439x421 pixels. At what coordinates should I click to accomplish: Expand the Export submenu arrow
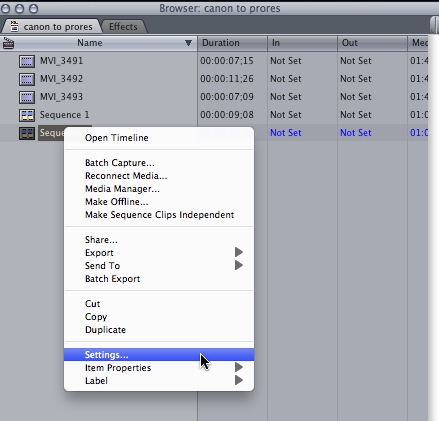(239, 252)
